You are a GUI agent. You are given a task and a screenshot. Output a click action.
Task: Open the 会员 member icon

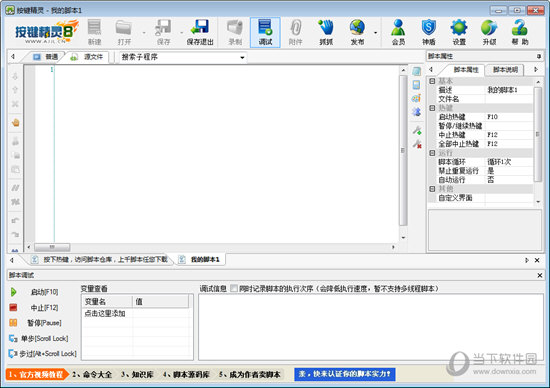click(398, 32)
